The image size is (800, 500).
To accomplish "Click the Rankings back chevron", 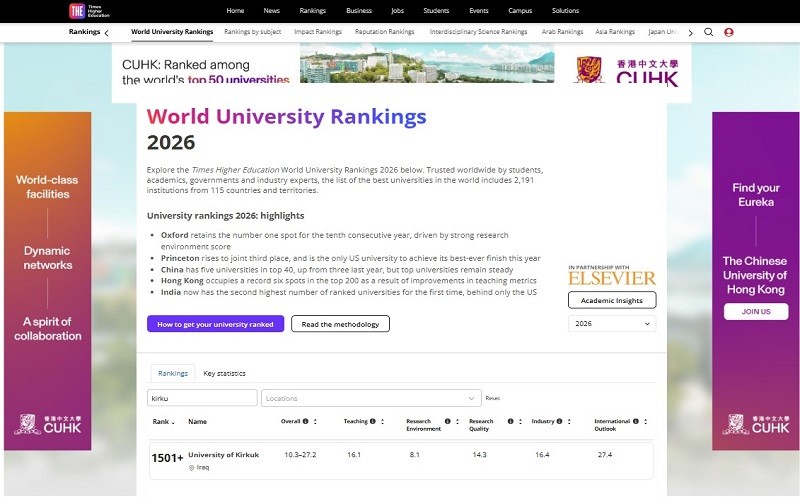I will click(x=107, y=32).
